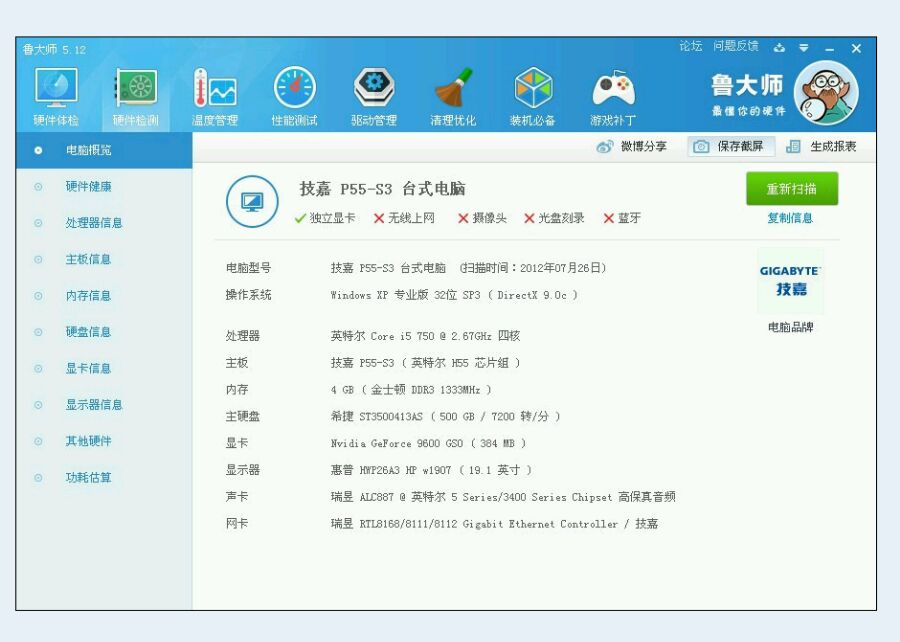The image size is (900, 642).
Task: Click the red X next to 光盘刻录
Action: point(529,219)
